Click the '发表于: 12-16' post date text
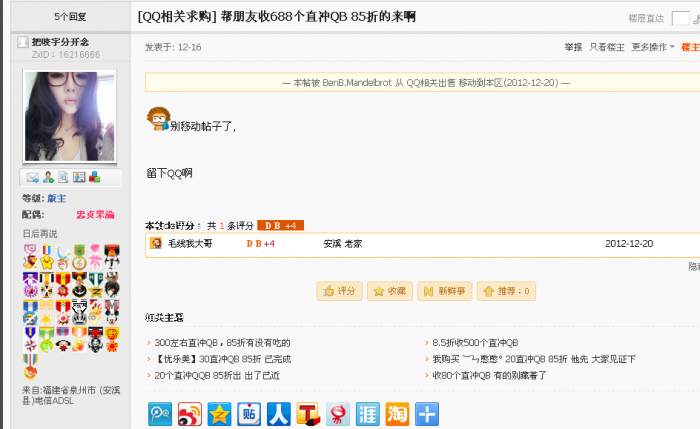Image resolution: width=700 pixels, height=429 pixels. pos(173,47)
